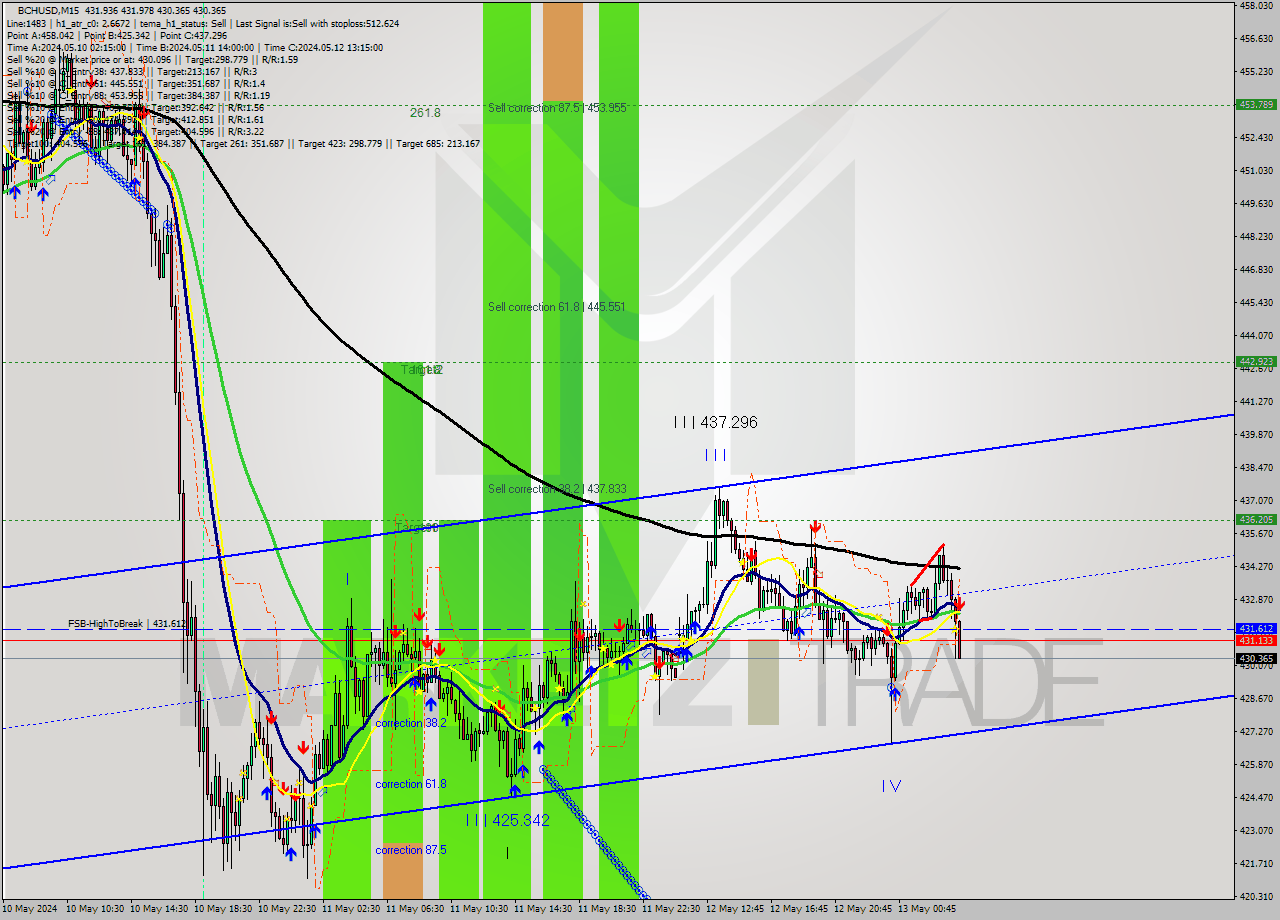This screenshot has width=1280, height=920.
Task: Click the 458.030 price axis label
Action: click(x=1256, y=6)
